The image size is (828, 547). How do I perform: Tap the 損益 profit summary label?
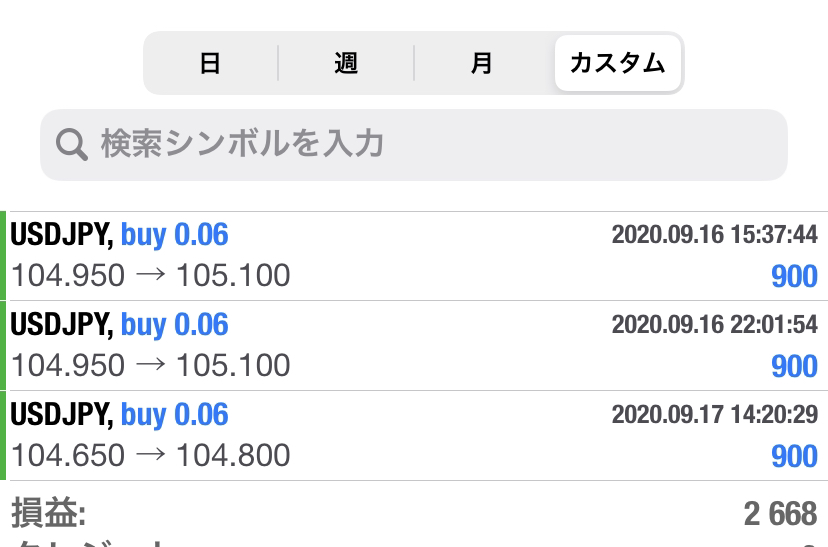[x=49, y=513]
